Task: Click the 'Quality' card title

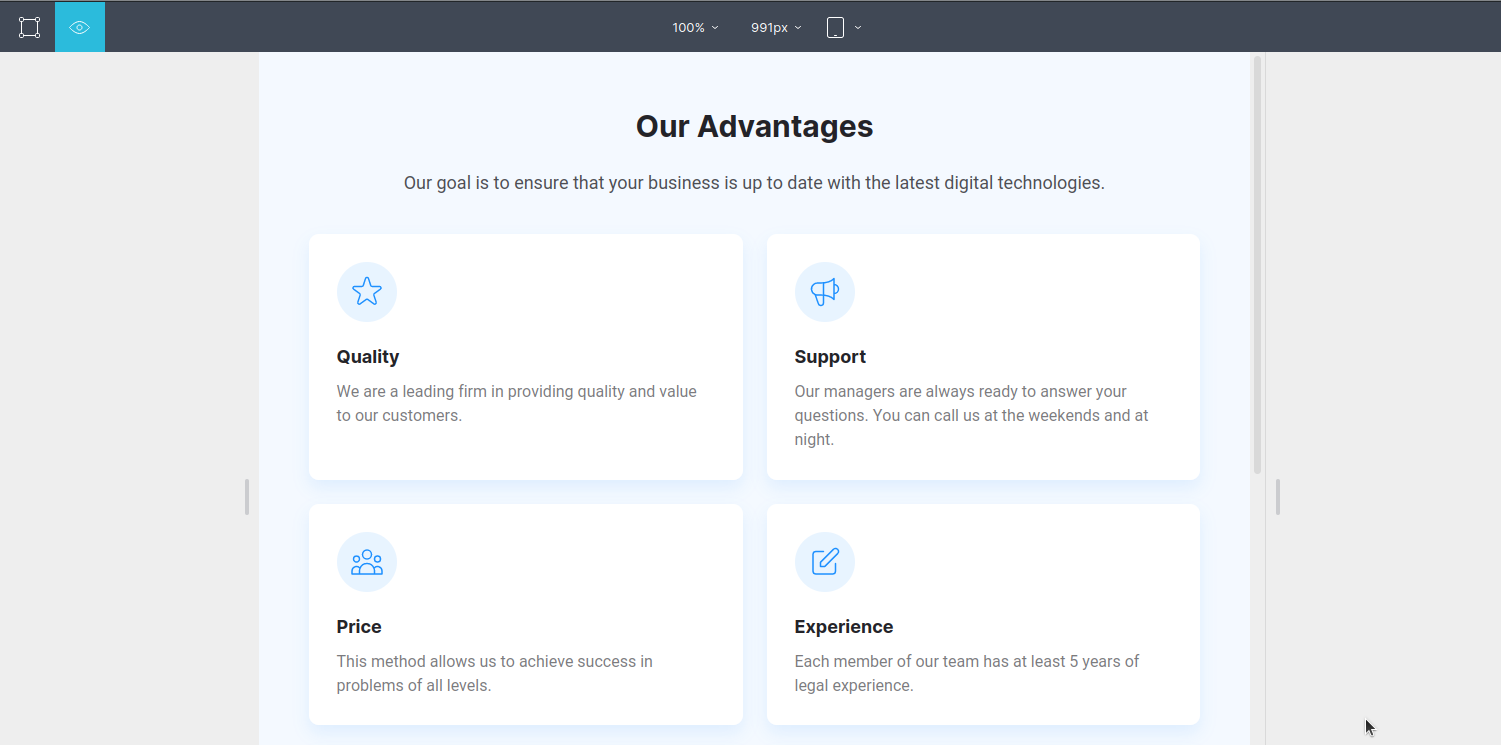Action: tap(368, 357)
